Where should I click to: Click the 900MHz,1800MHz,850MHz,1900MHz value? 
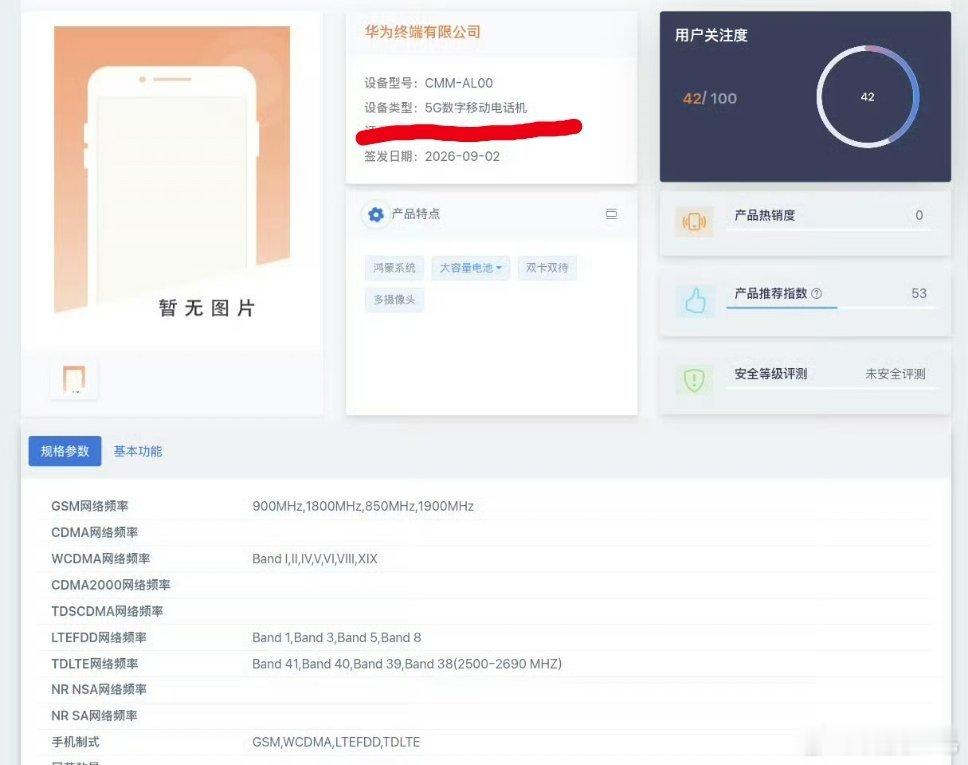tap(363, 506)
